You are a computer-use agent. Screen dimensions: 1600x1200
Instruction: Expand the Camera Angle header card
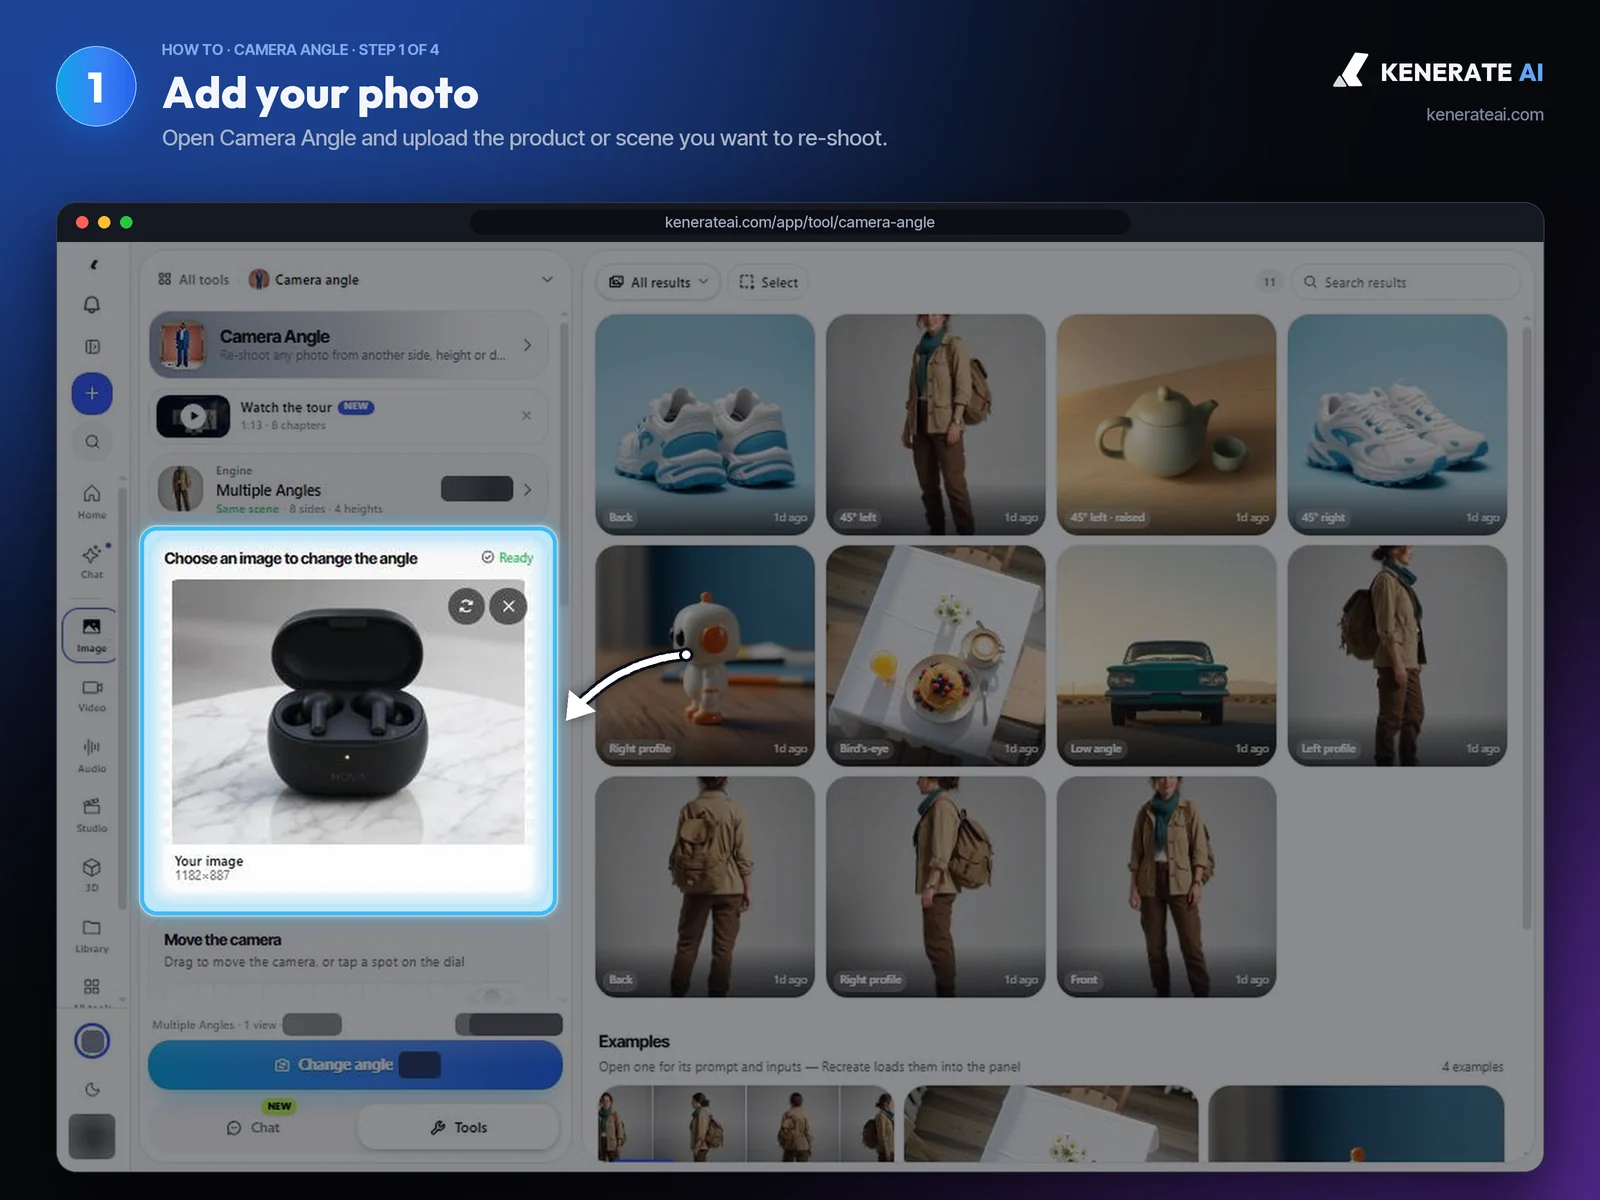348,345
